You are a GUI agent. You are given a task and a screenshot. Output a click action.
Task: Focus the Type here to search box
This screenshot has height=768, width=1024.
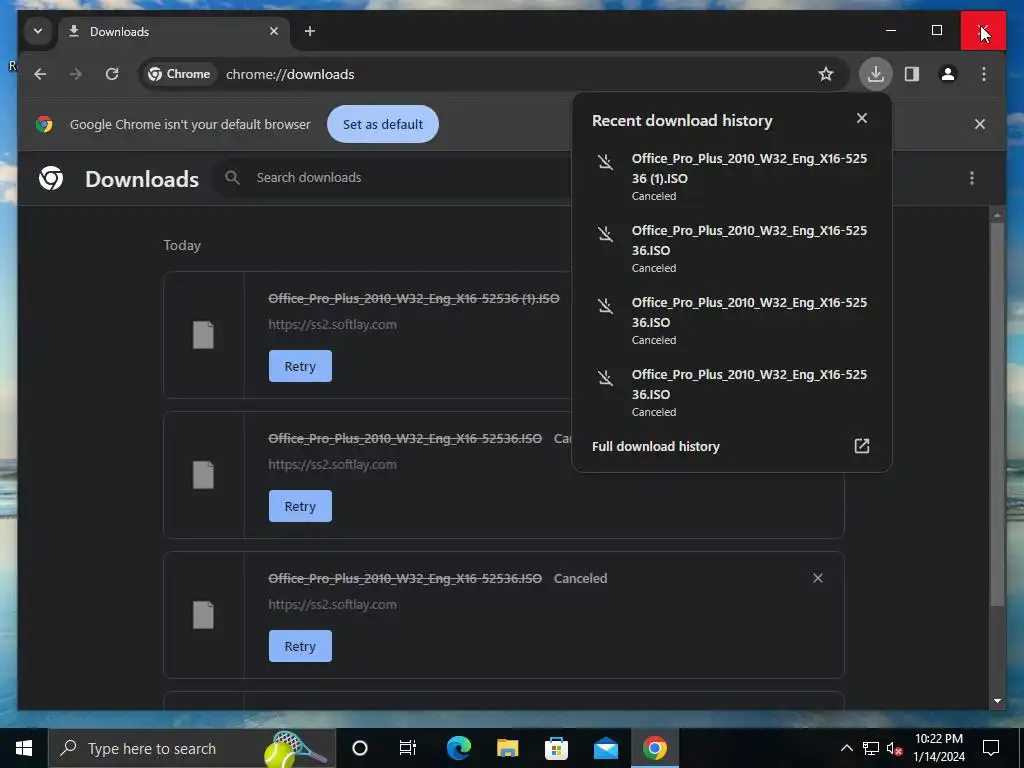(191, 748)
